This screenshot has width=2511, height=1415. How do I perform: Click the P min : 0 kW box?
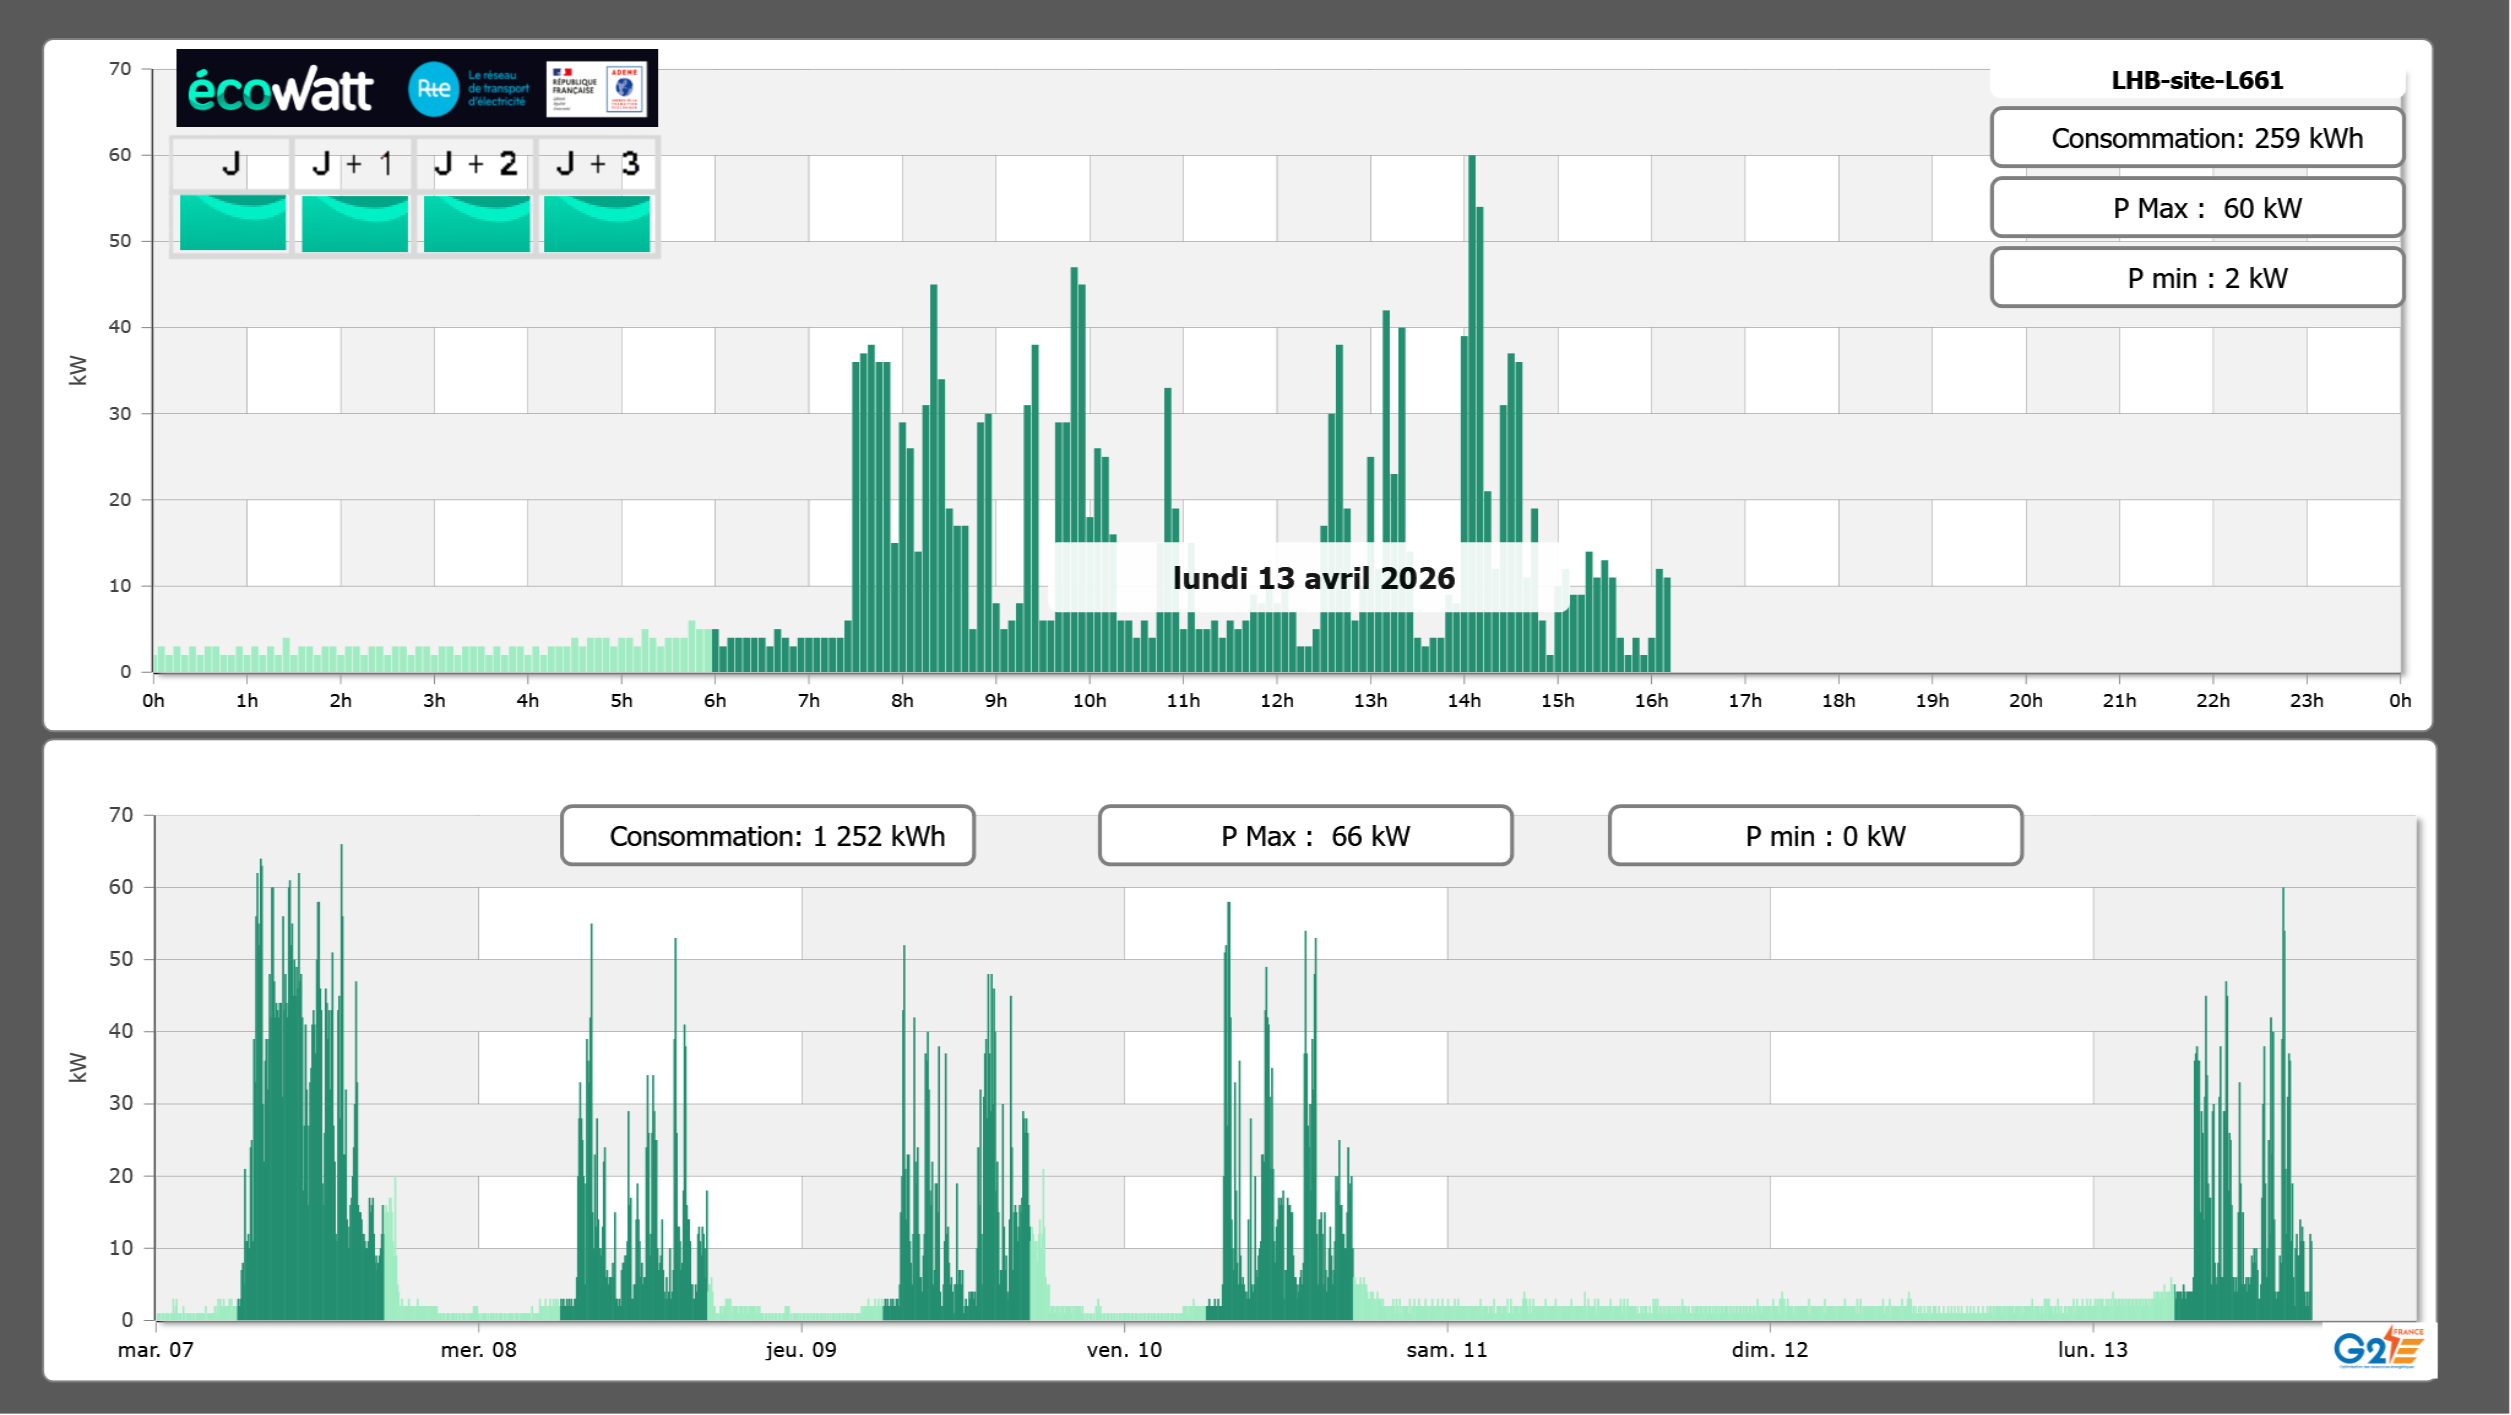click(1815, 836)
